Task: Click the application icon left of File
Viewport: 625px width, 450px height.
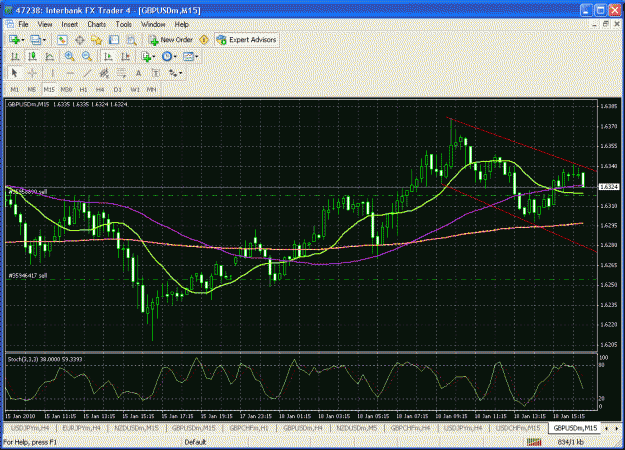Action: 9,24
